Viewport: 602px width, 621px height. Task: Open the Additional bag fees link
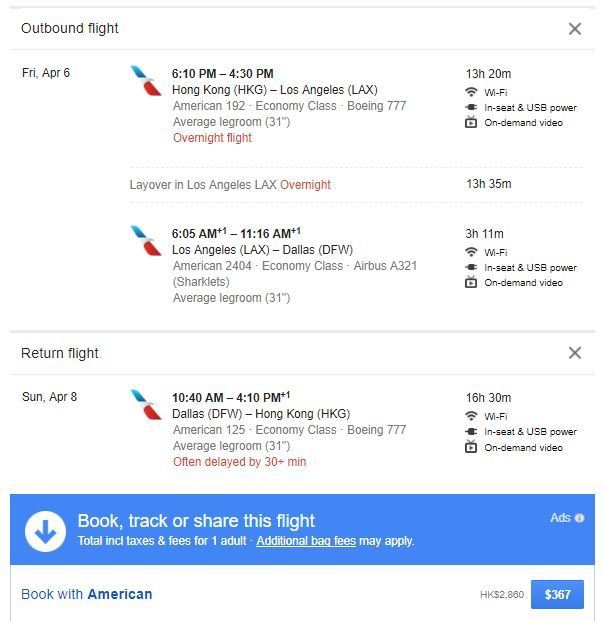305,541
